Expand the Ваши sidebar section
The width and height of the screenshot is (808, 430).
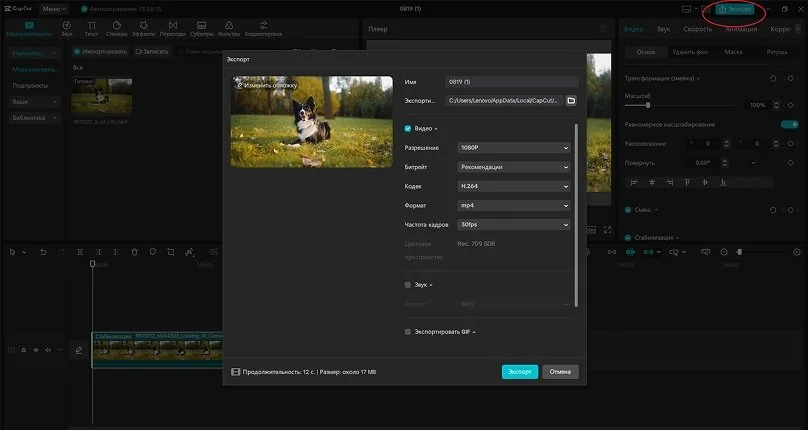tap(35, 102)
